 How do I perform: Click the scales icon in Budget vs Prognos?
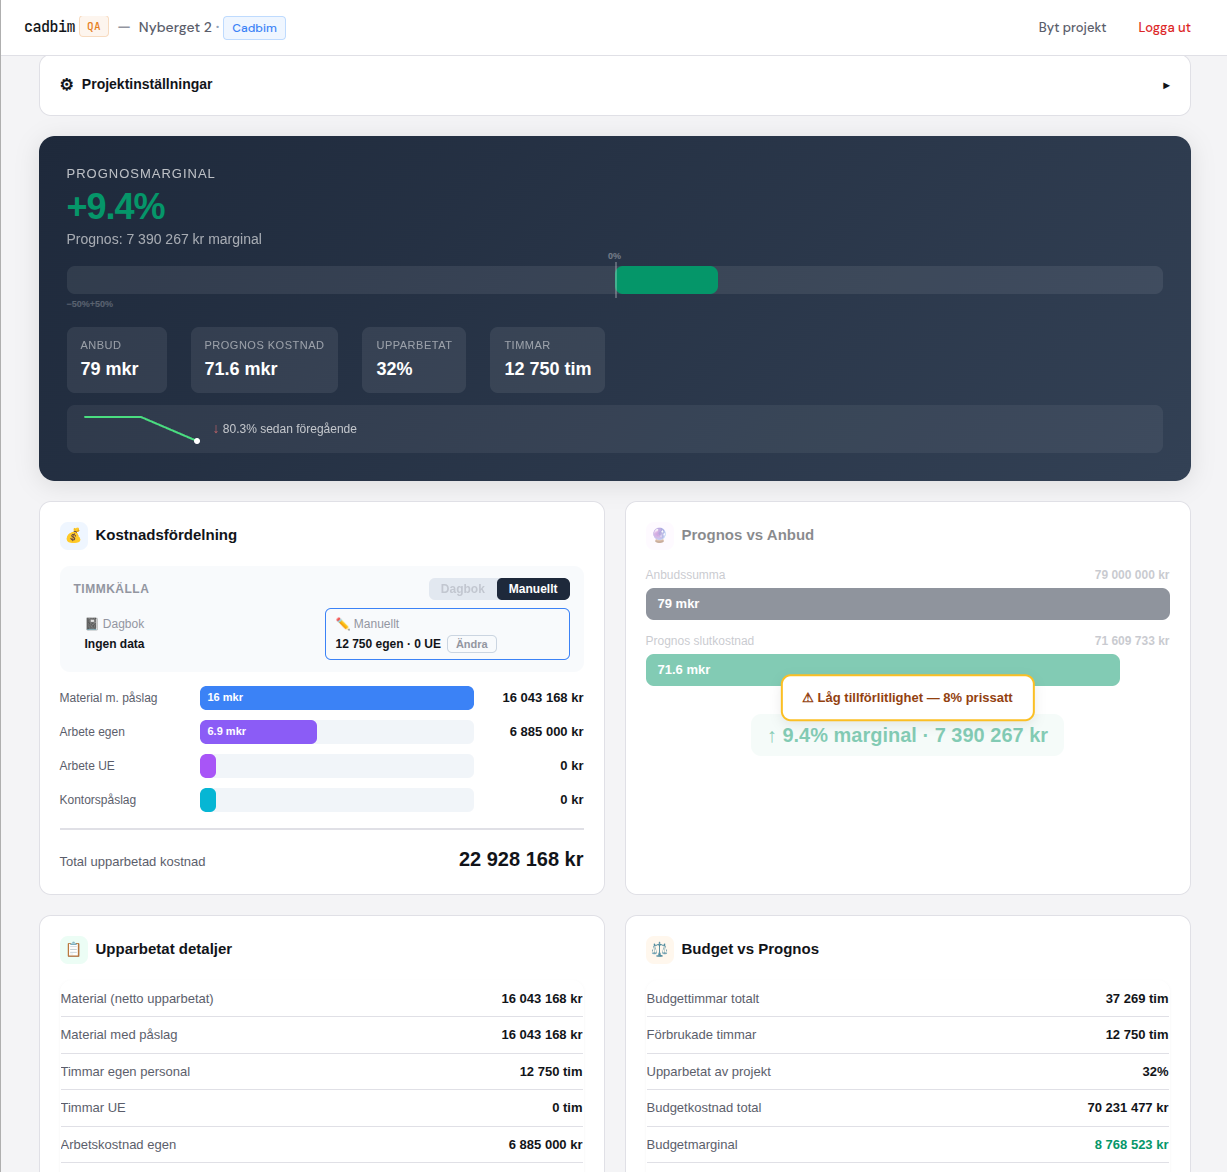click(x=659, y=949)
